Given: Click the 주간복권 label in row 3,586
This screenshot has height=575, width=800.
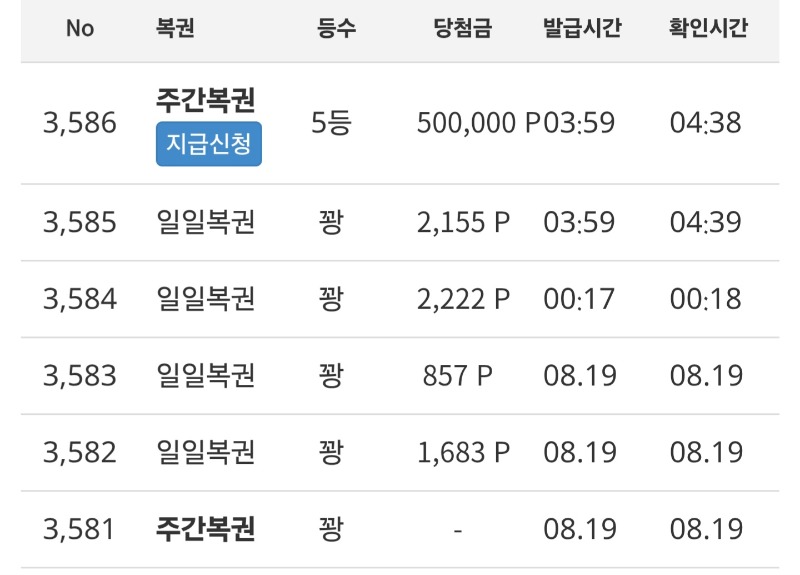Looking at the screenshot, I should click(x=205, y=100).
